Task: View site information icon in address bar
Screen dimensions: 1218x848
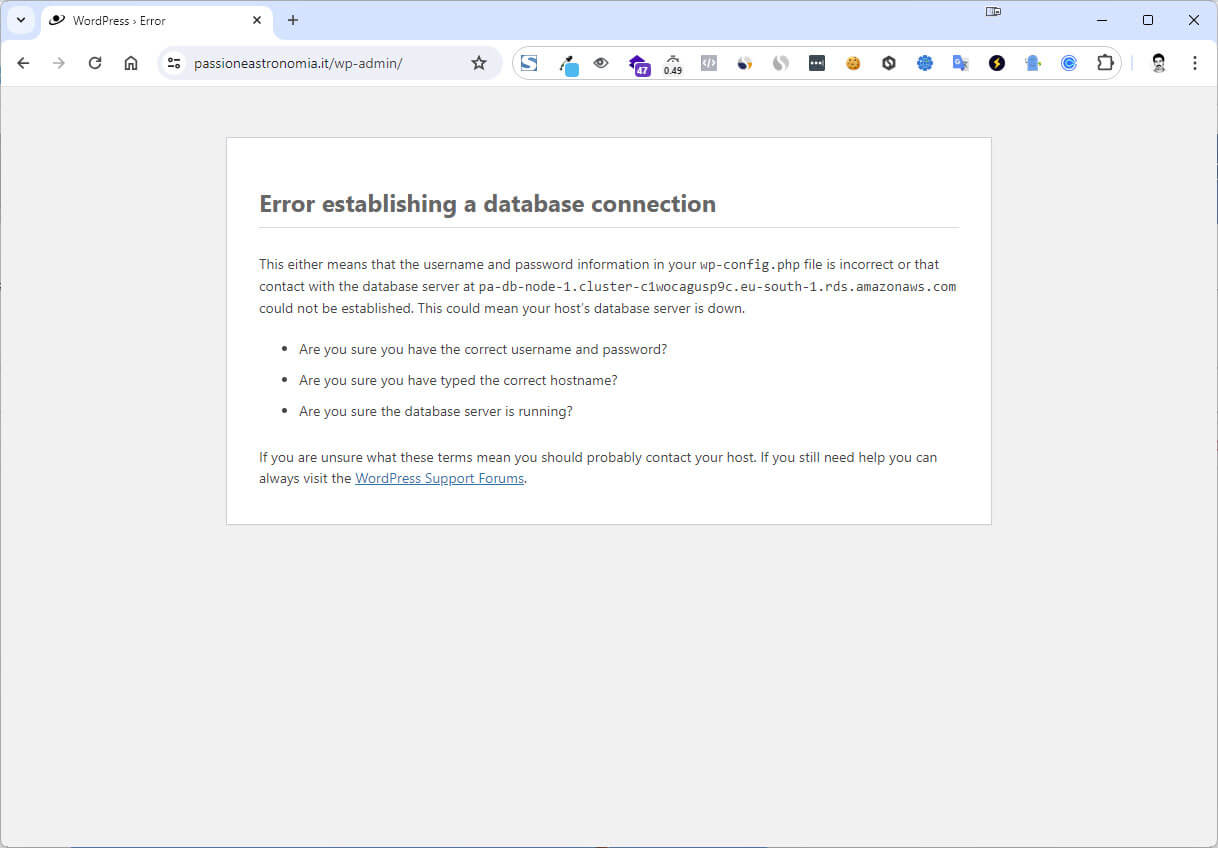Action: point(174,63)
